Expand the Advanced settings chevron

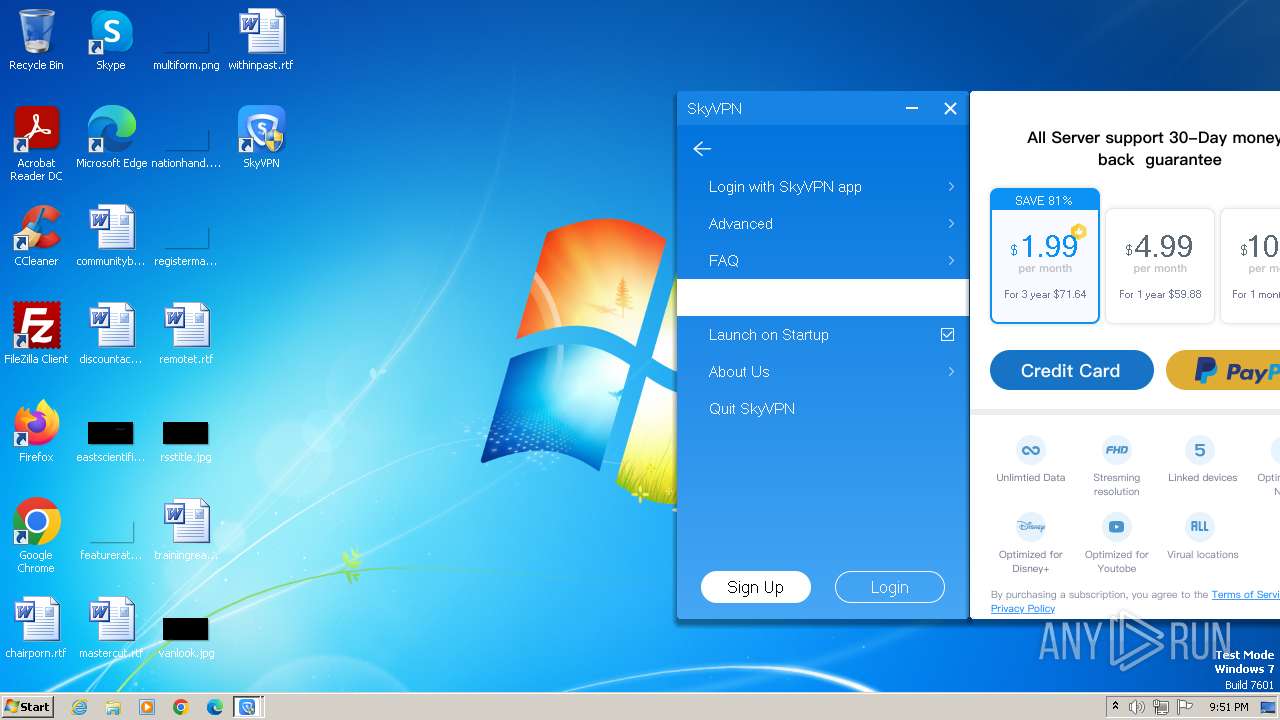click(951, 224)
